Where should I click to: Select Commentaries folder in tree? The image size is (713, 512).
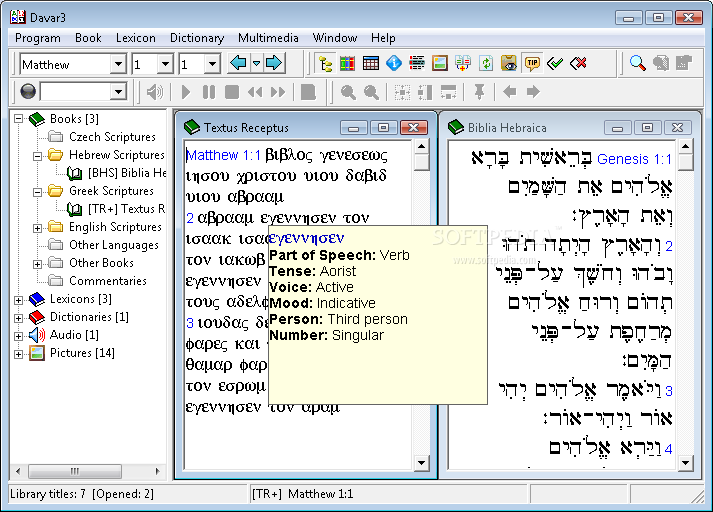[108, 281]
